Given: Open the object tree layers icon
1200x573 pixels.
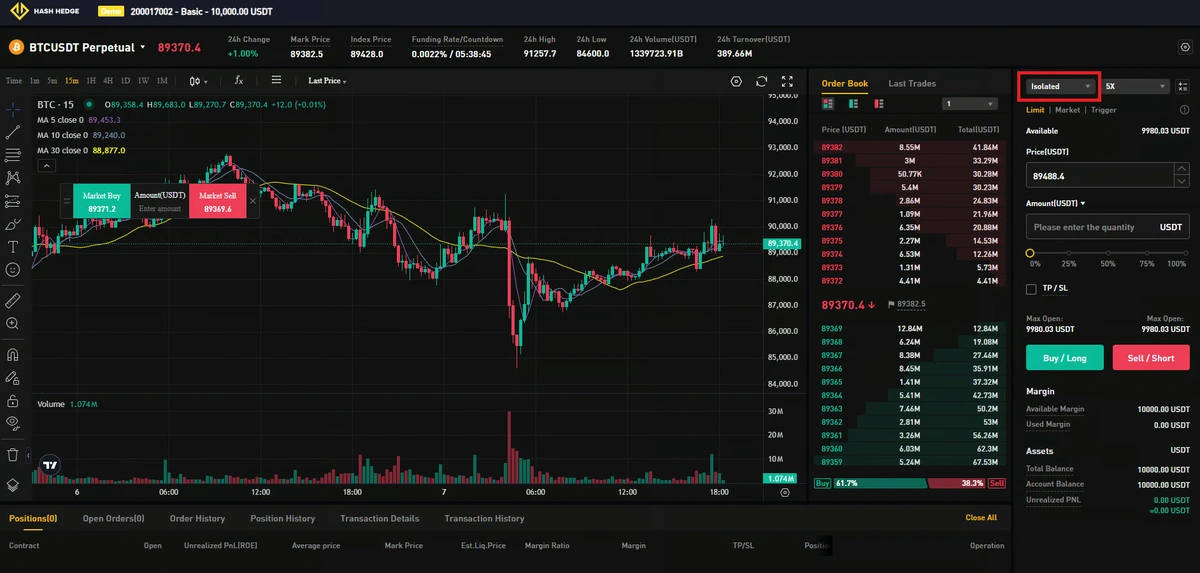Looking at the screenshot, I should coord(13,484).
